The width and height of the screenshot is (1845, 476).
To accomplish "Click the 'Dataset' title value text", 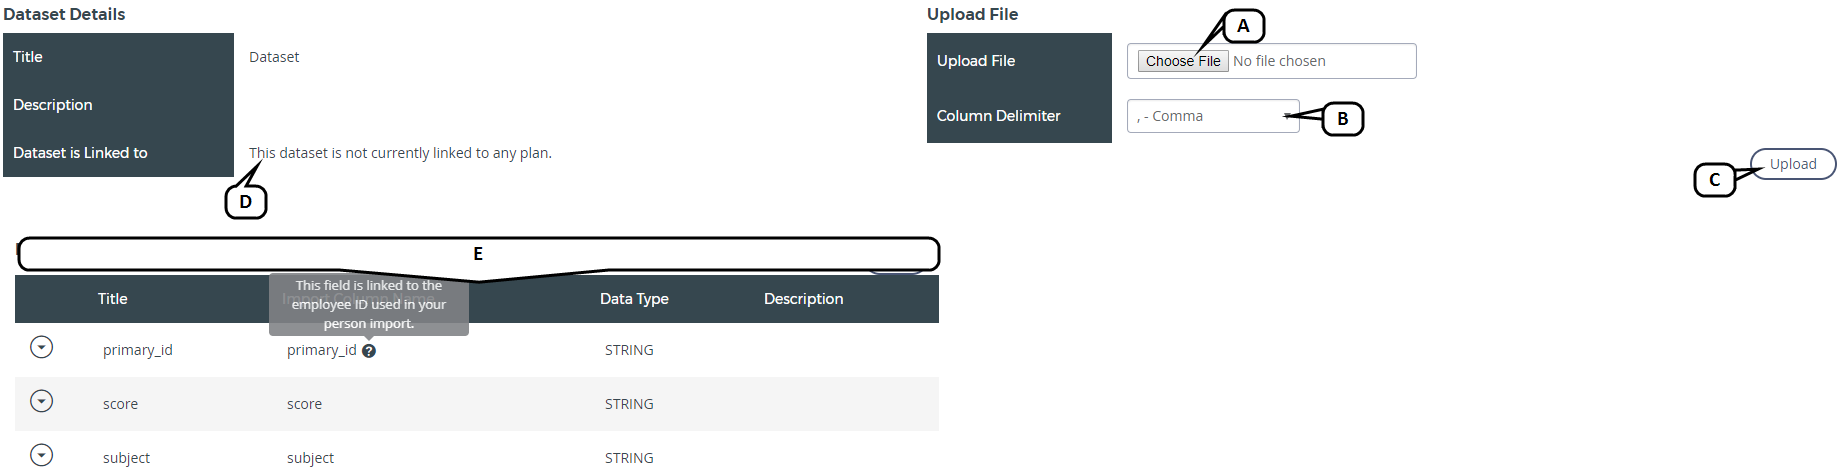I will (x=274, y=57).
